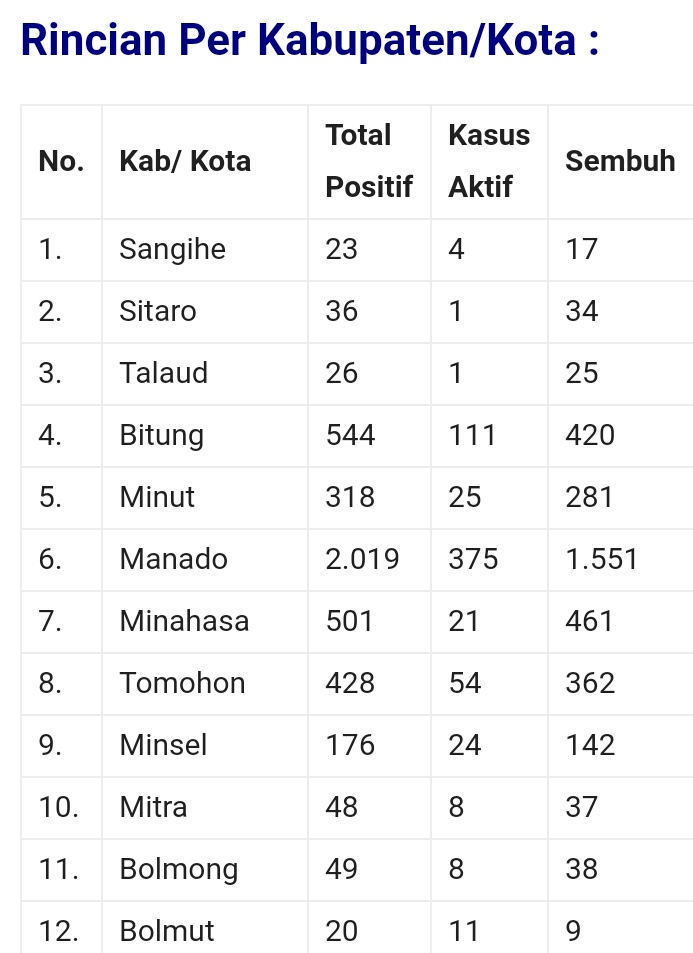Click Manado's sembuh value 1.551

[601, 559]
